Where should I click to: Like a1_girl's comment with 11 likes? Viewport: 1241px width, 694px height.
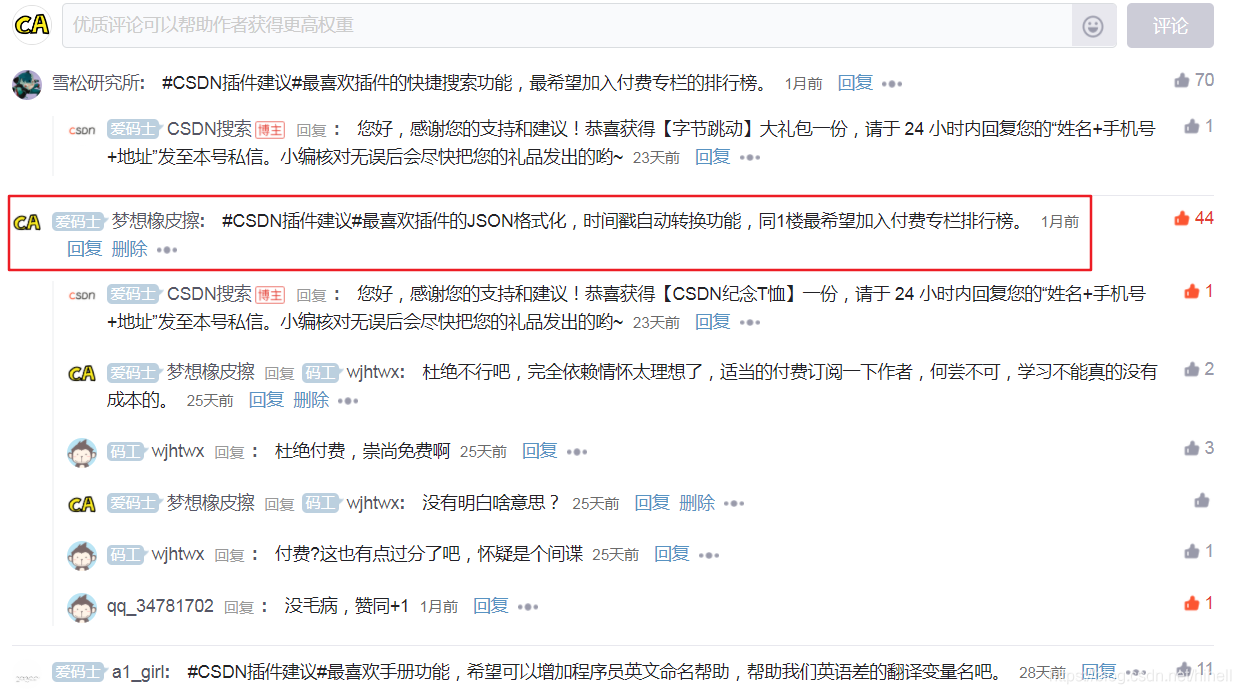click(1186, 667)
